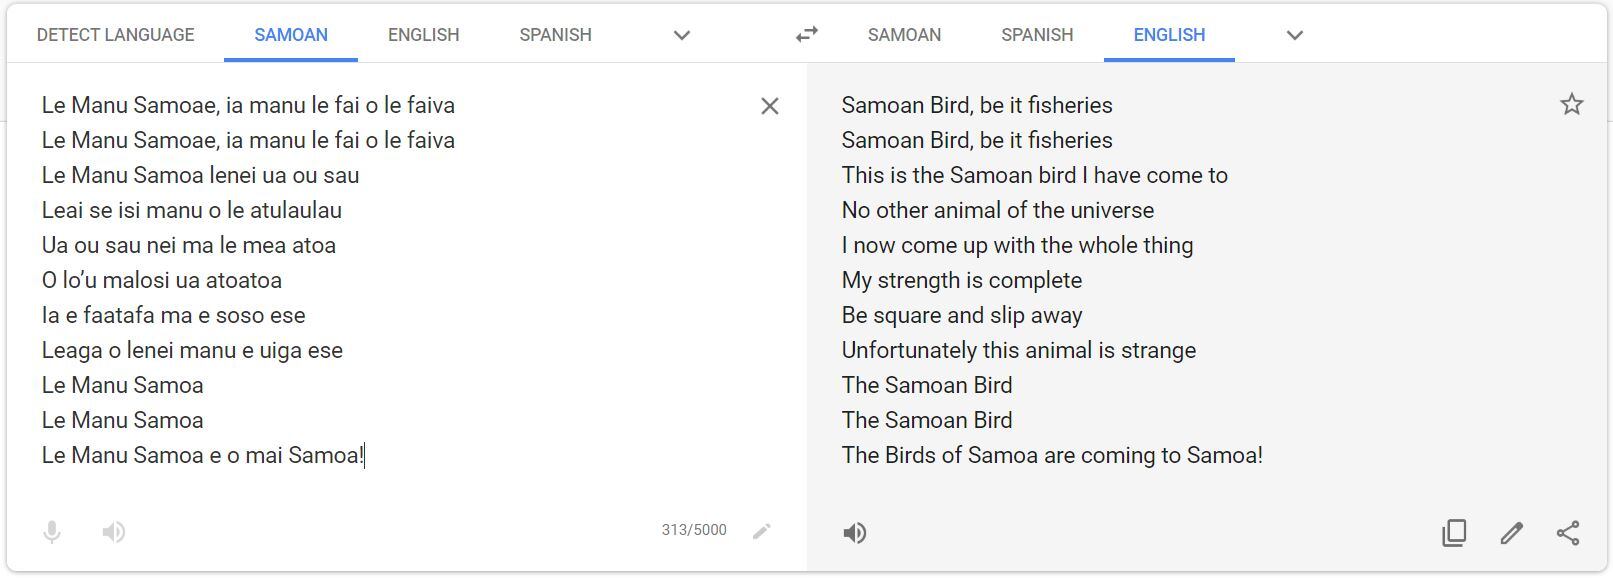Screen dimensions: 1613x578
Task: Click the translated line 'My strength is complete'
Action: pyautogui.click(x=962, y=280)
